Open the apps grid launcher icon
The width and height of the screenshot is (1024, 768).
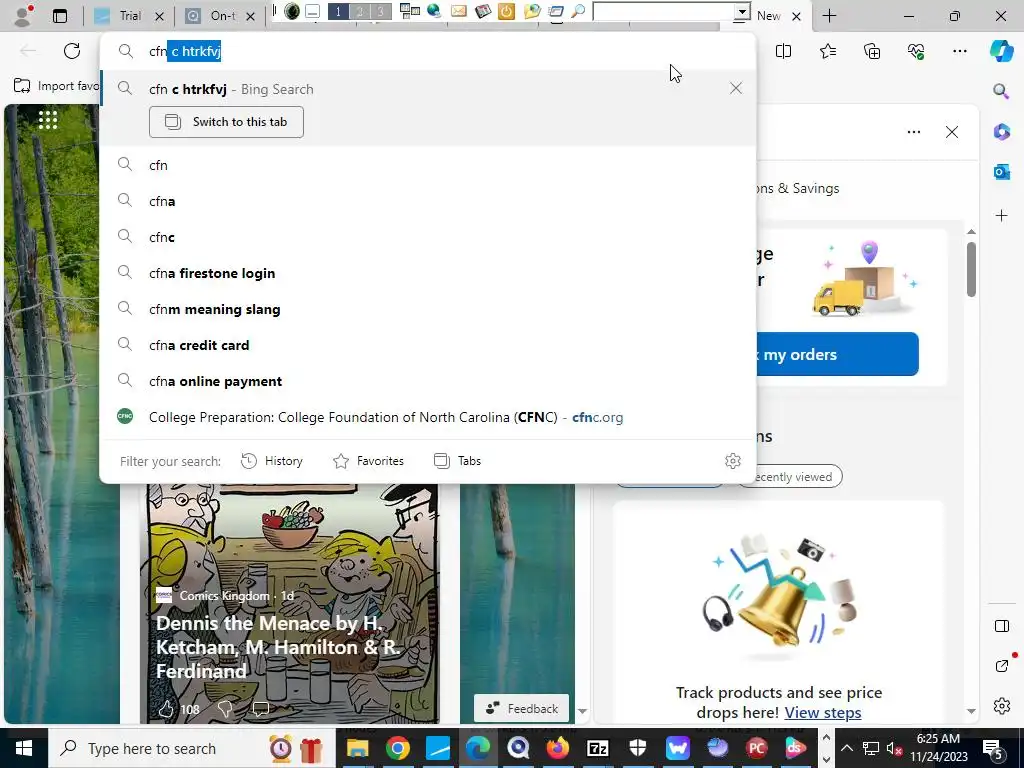coord(48,120)
